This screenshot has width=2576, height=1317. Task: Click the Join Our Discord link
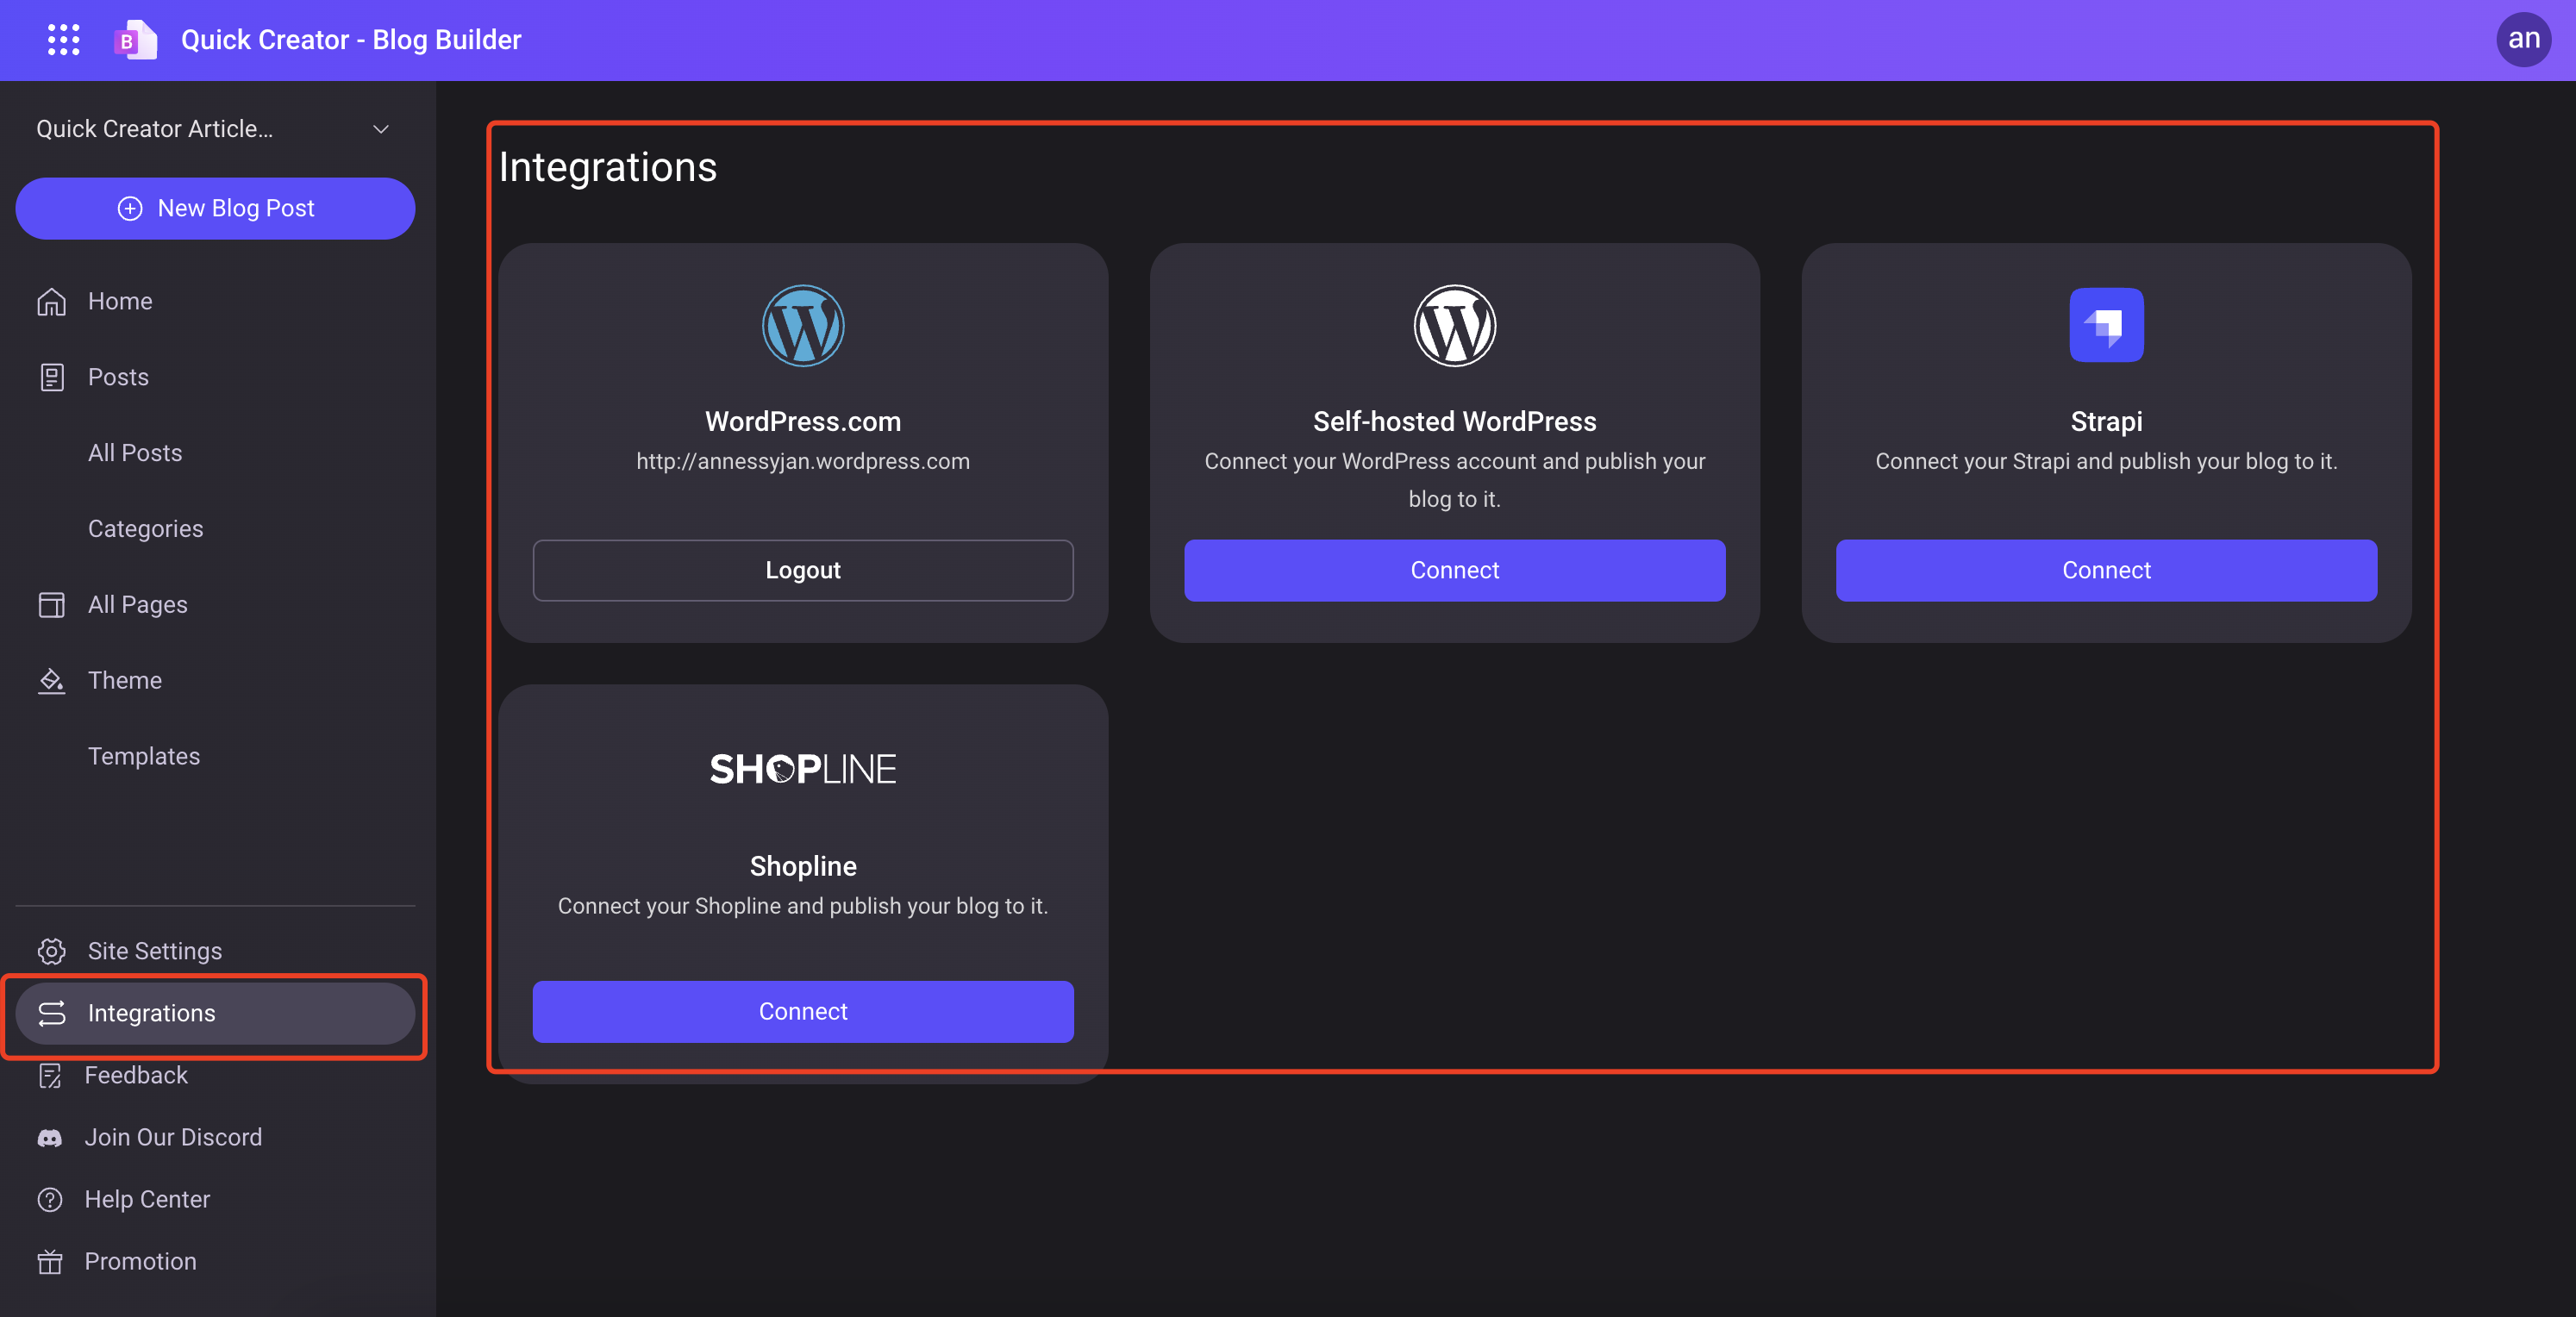pos(175,1137)
